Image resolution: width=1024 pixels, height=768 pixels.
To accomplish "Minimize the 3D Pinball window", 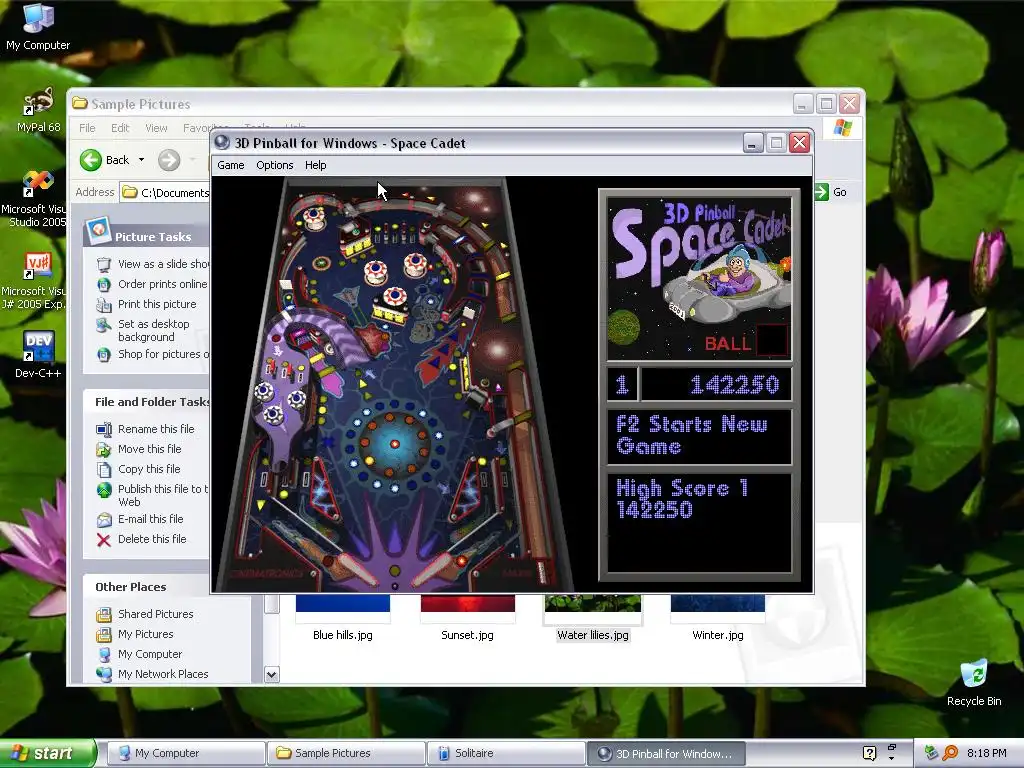I will pos(753,142).
